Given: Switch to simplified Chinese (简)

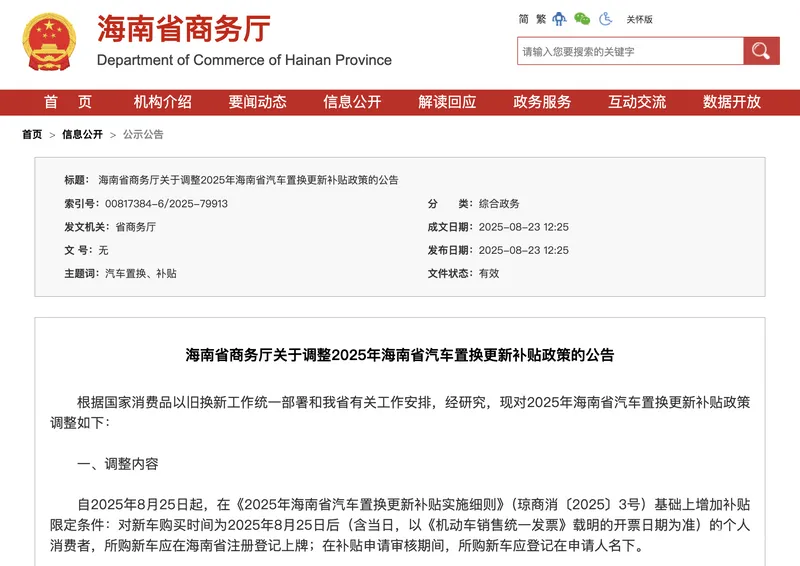Looking at the screenshot, I should tap(524, 19).
